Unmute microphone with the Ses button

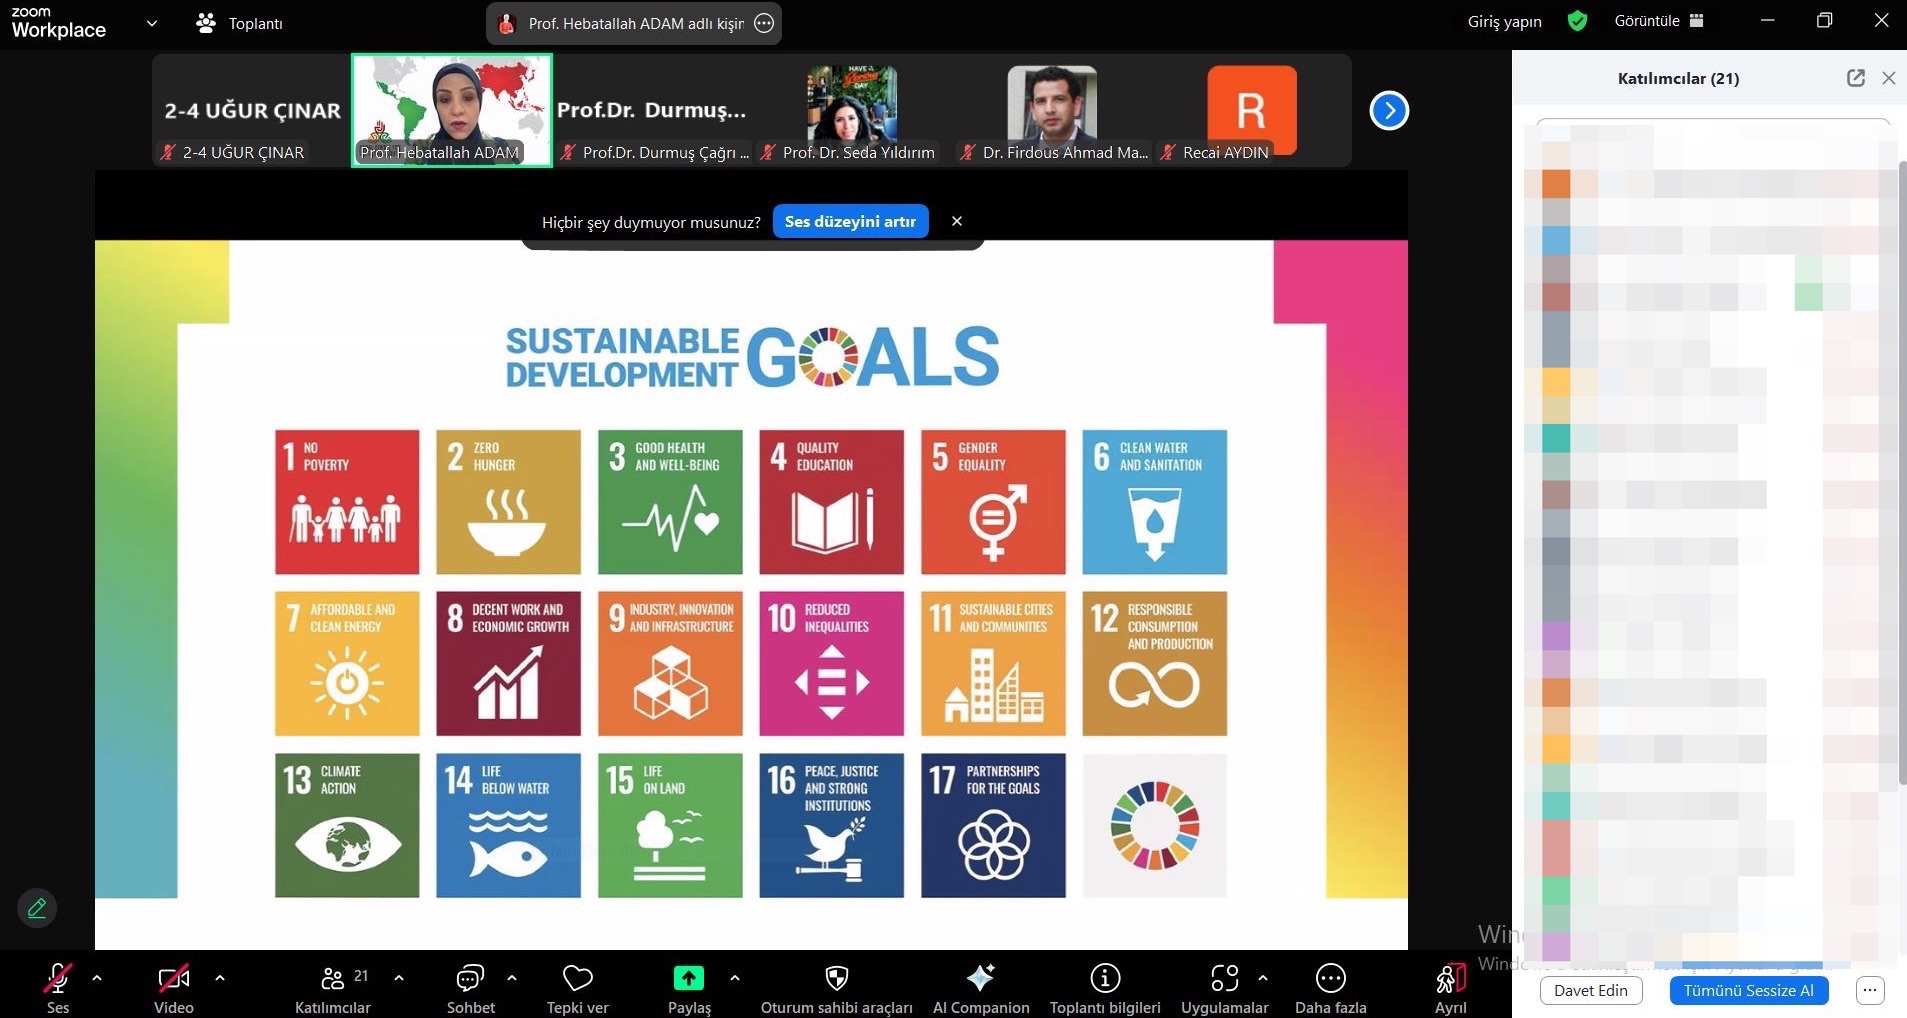click(58, 988)
